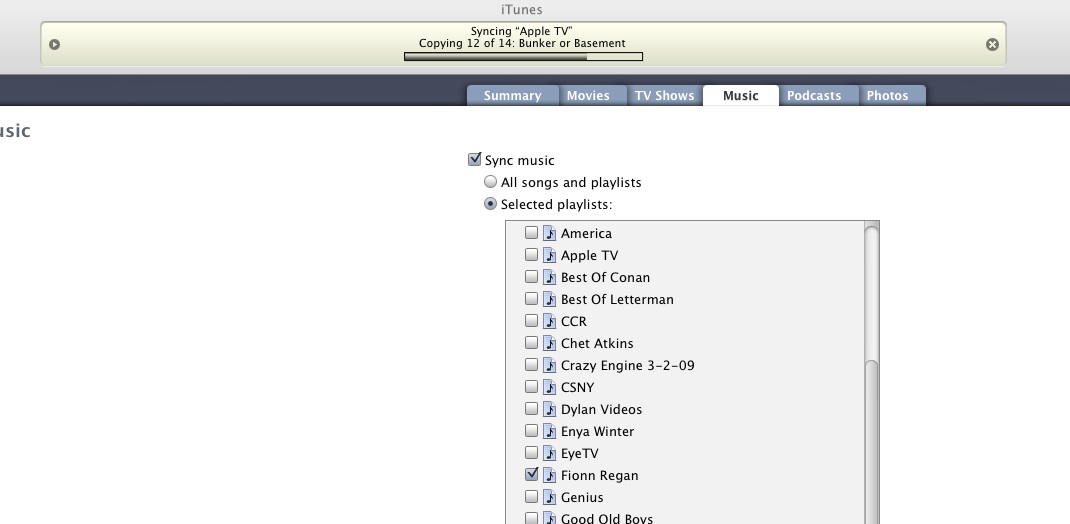Select the Chet Atkins playlist name
Screen dimensions: 1070x524
click(x=597, y=343)
